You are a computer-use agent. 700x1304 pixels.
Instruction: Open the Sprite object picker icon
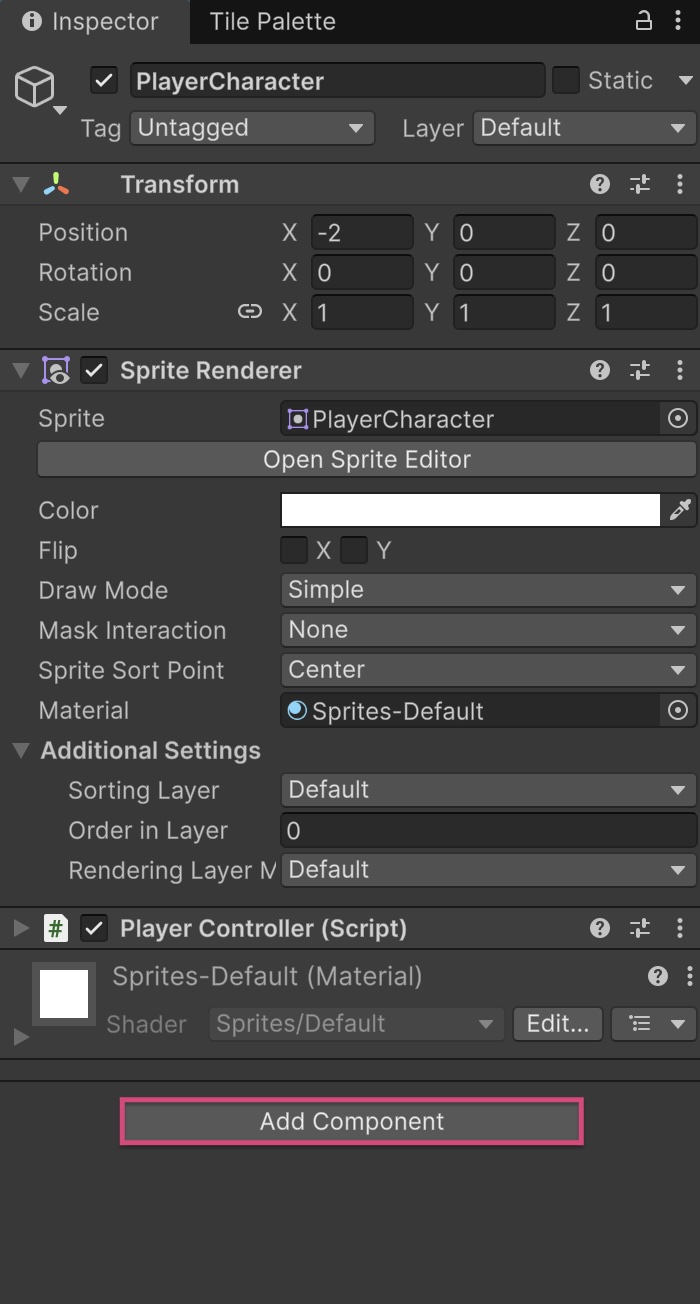pos(678,418)
